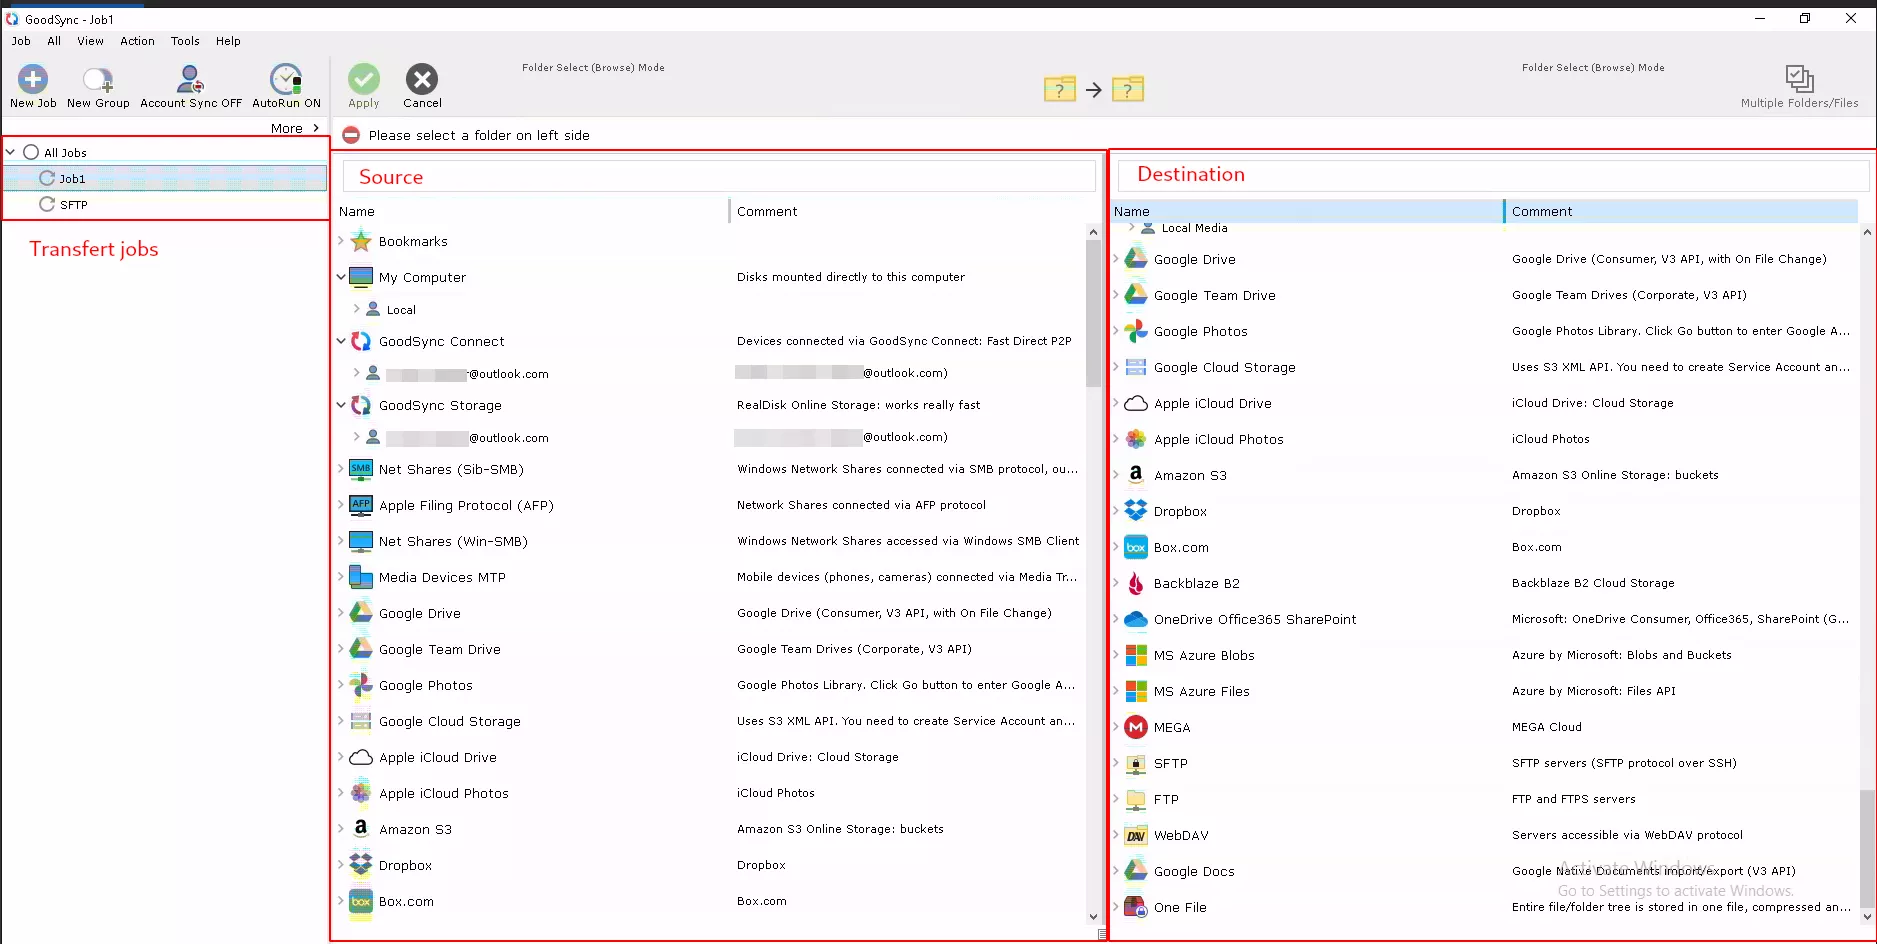
Task: Click Amazon S3 icon in Destination
Action: tap(1136, 475)
